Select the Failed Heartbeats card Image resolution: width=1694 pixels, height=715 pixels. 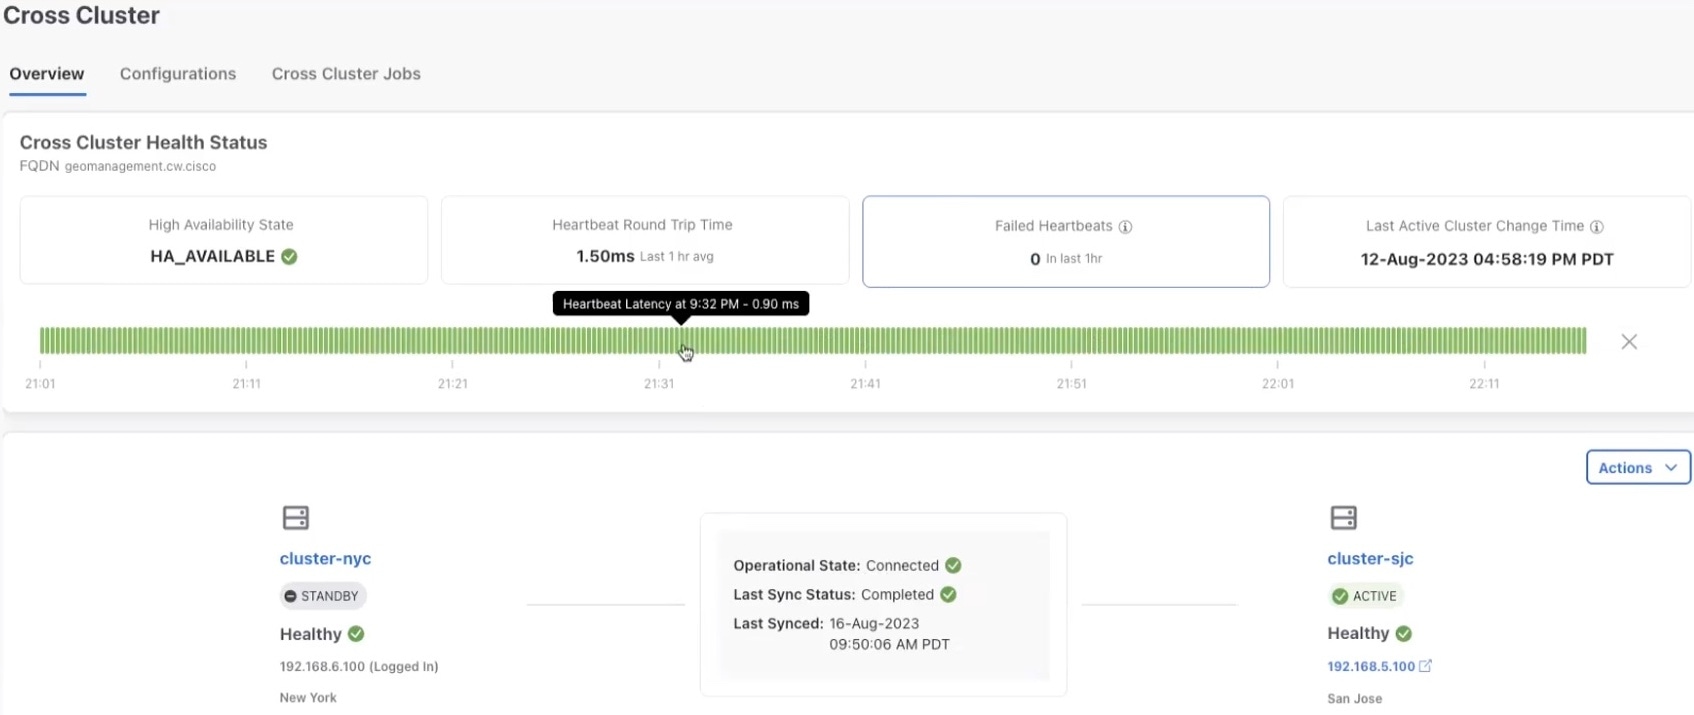point(1065,242)
